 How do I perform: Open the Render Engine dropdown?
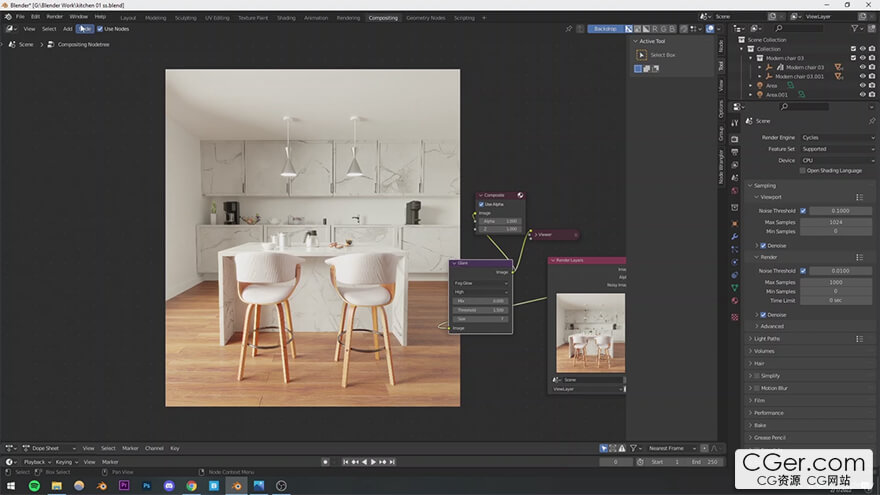[837, 138]
